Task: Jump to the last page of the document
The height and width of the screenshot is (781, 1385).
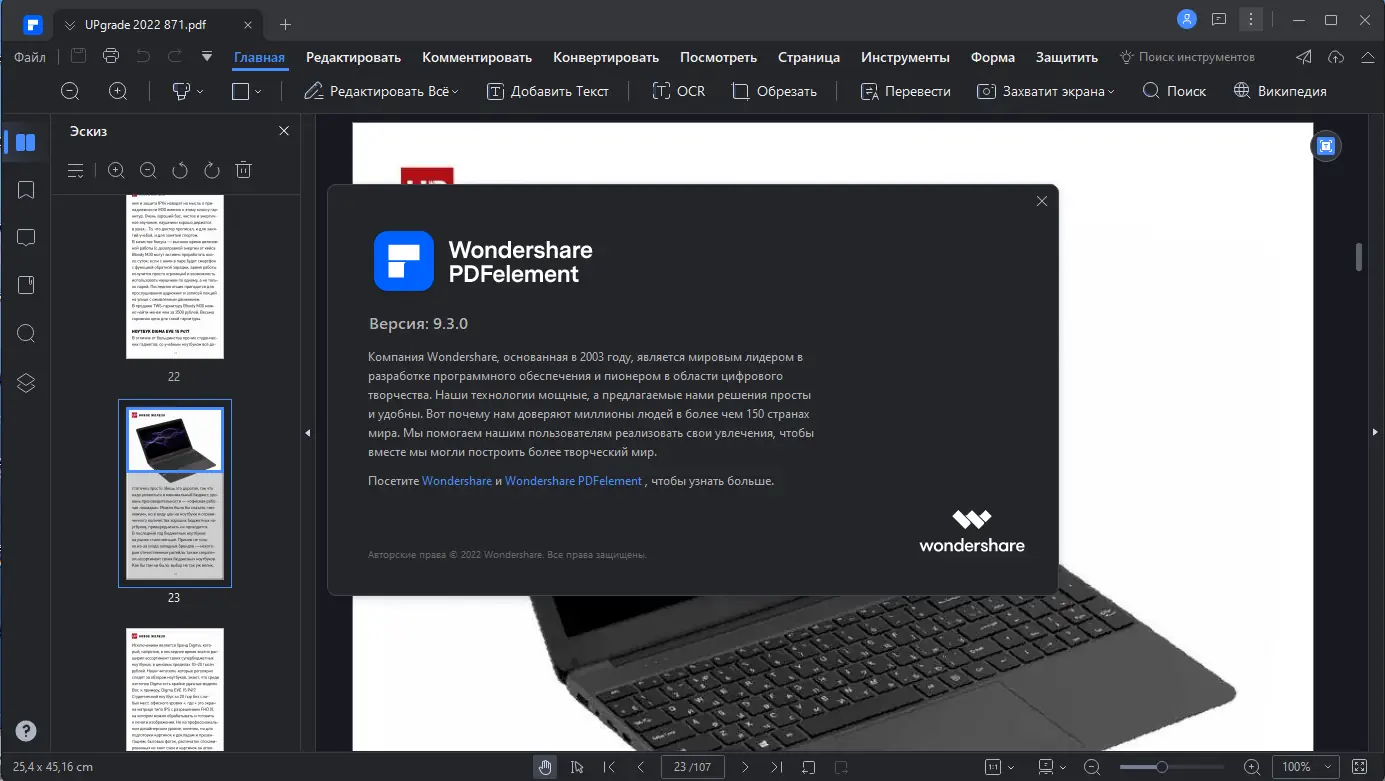Action: click(777, 766)
